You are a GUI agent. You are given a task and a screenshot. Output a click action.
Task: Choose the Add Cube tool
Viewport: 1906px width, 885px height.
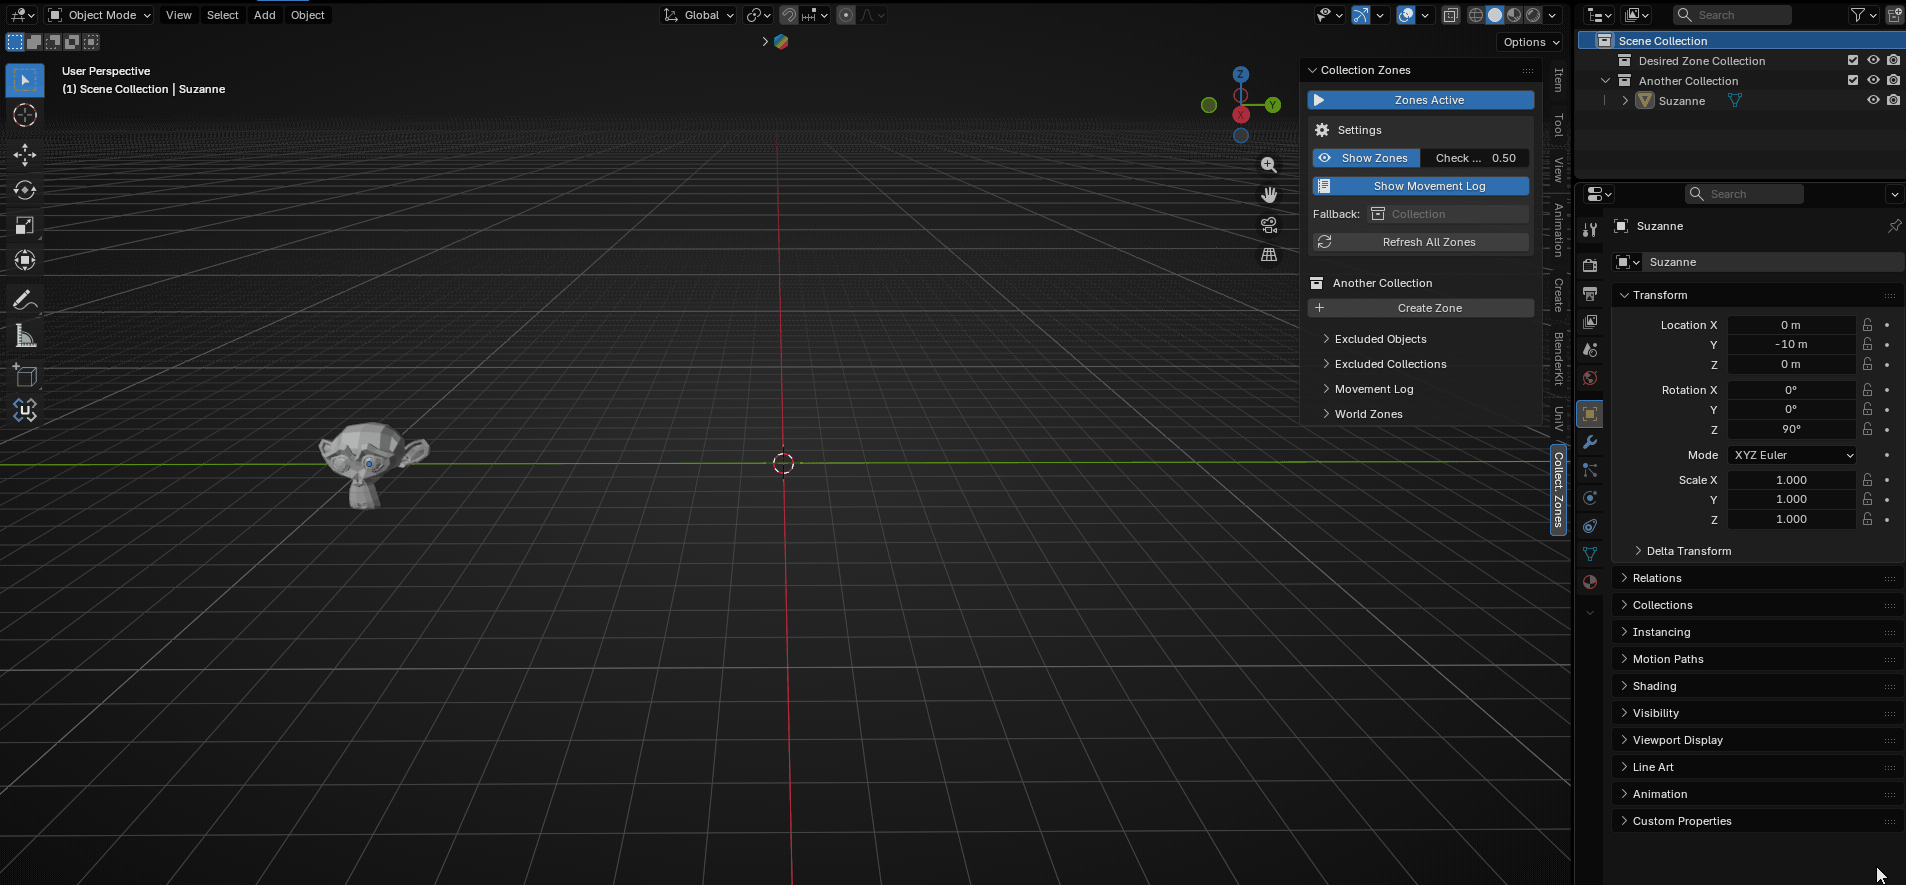pos(25,375)
